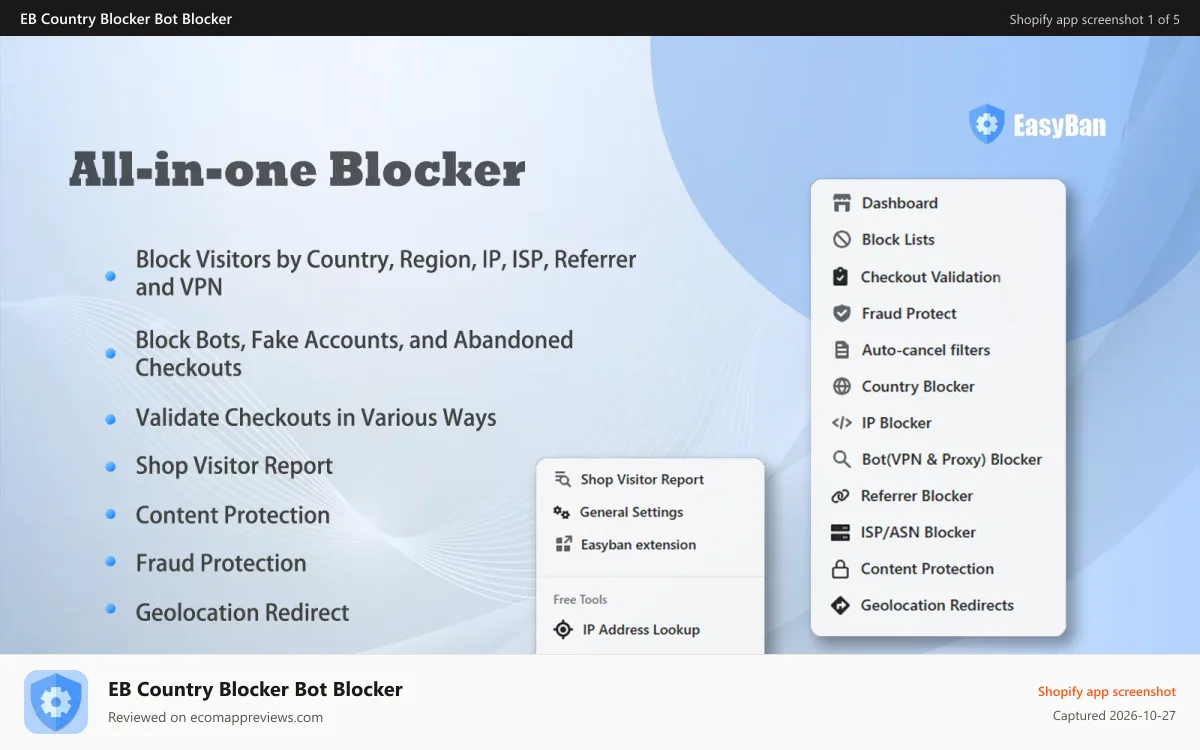The image size is (1200, 750).
Task: Open General Settings label
Action: click(631, 512)
